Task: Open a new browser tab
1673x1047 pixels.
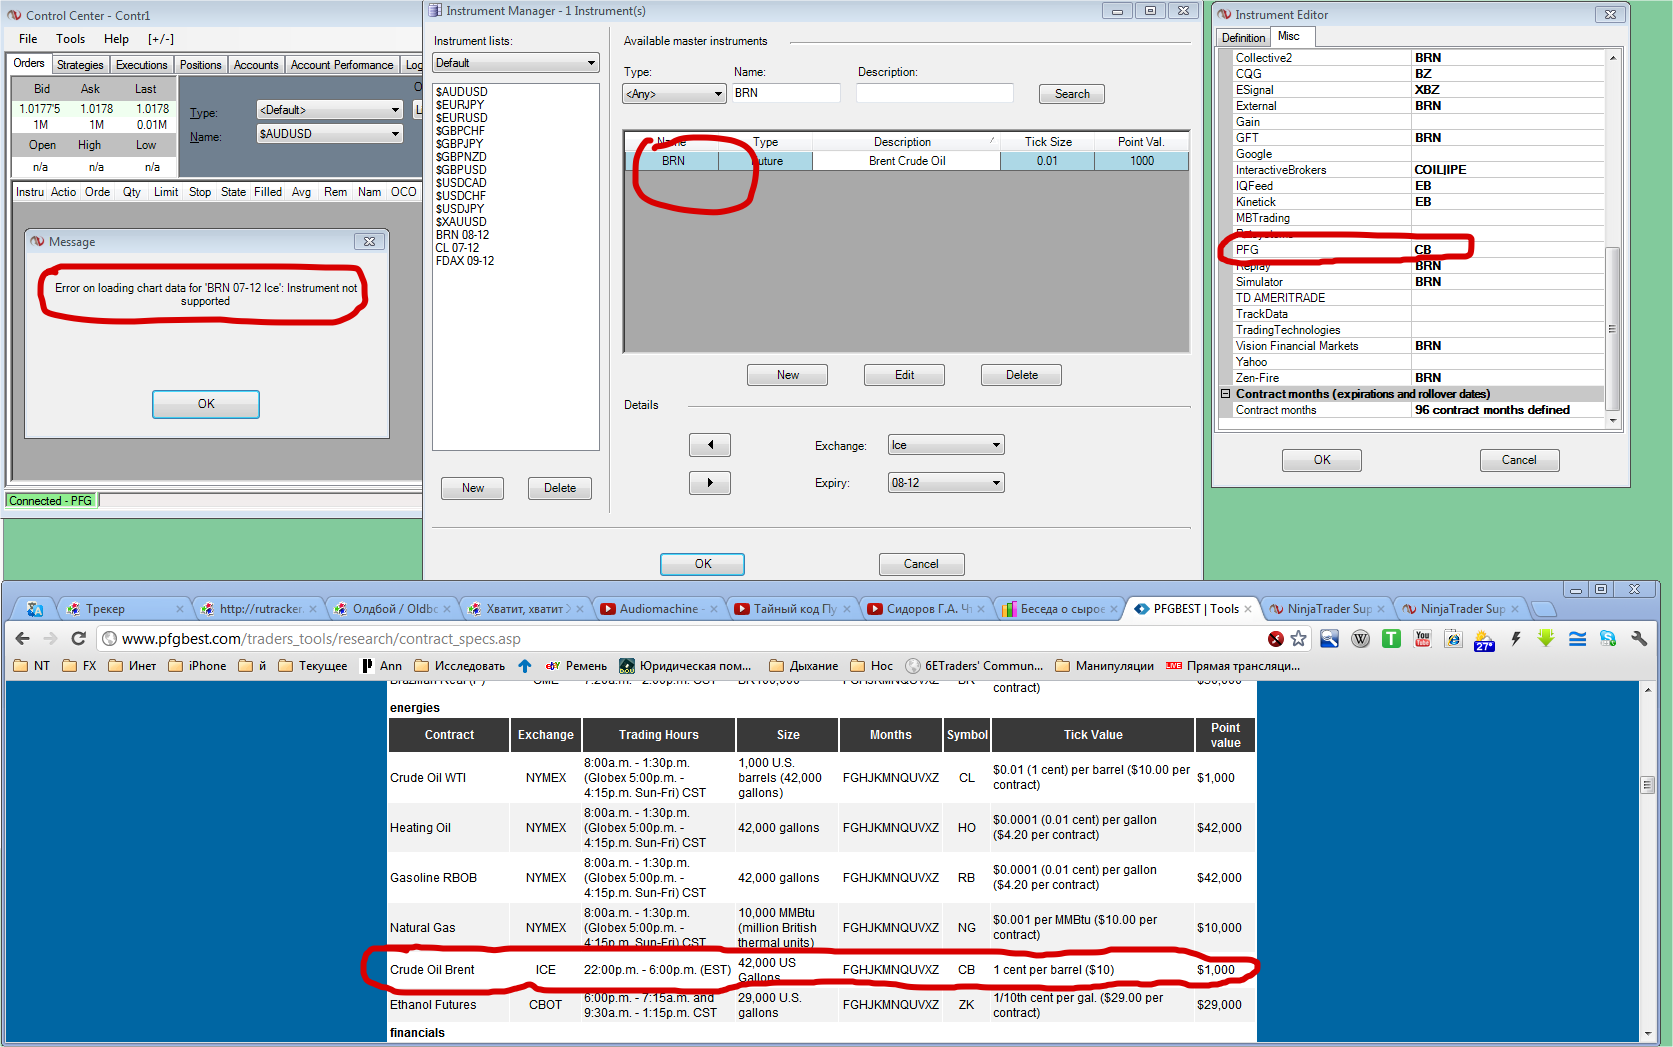Action: click(1545, 609)
